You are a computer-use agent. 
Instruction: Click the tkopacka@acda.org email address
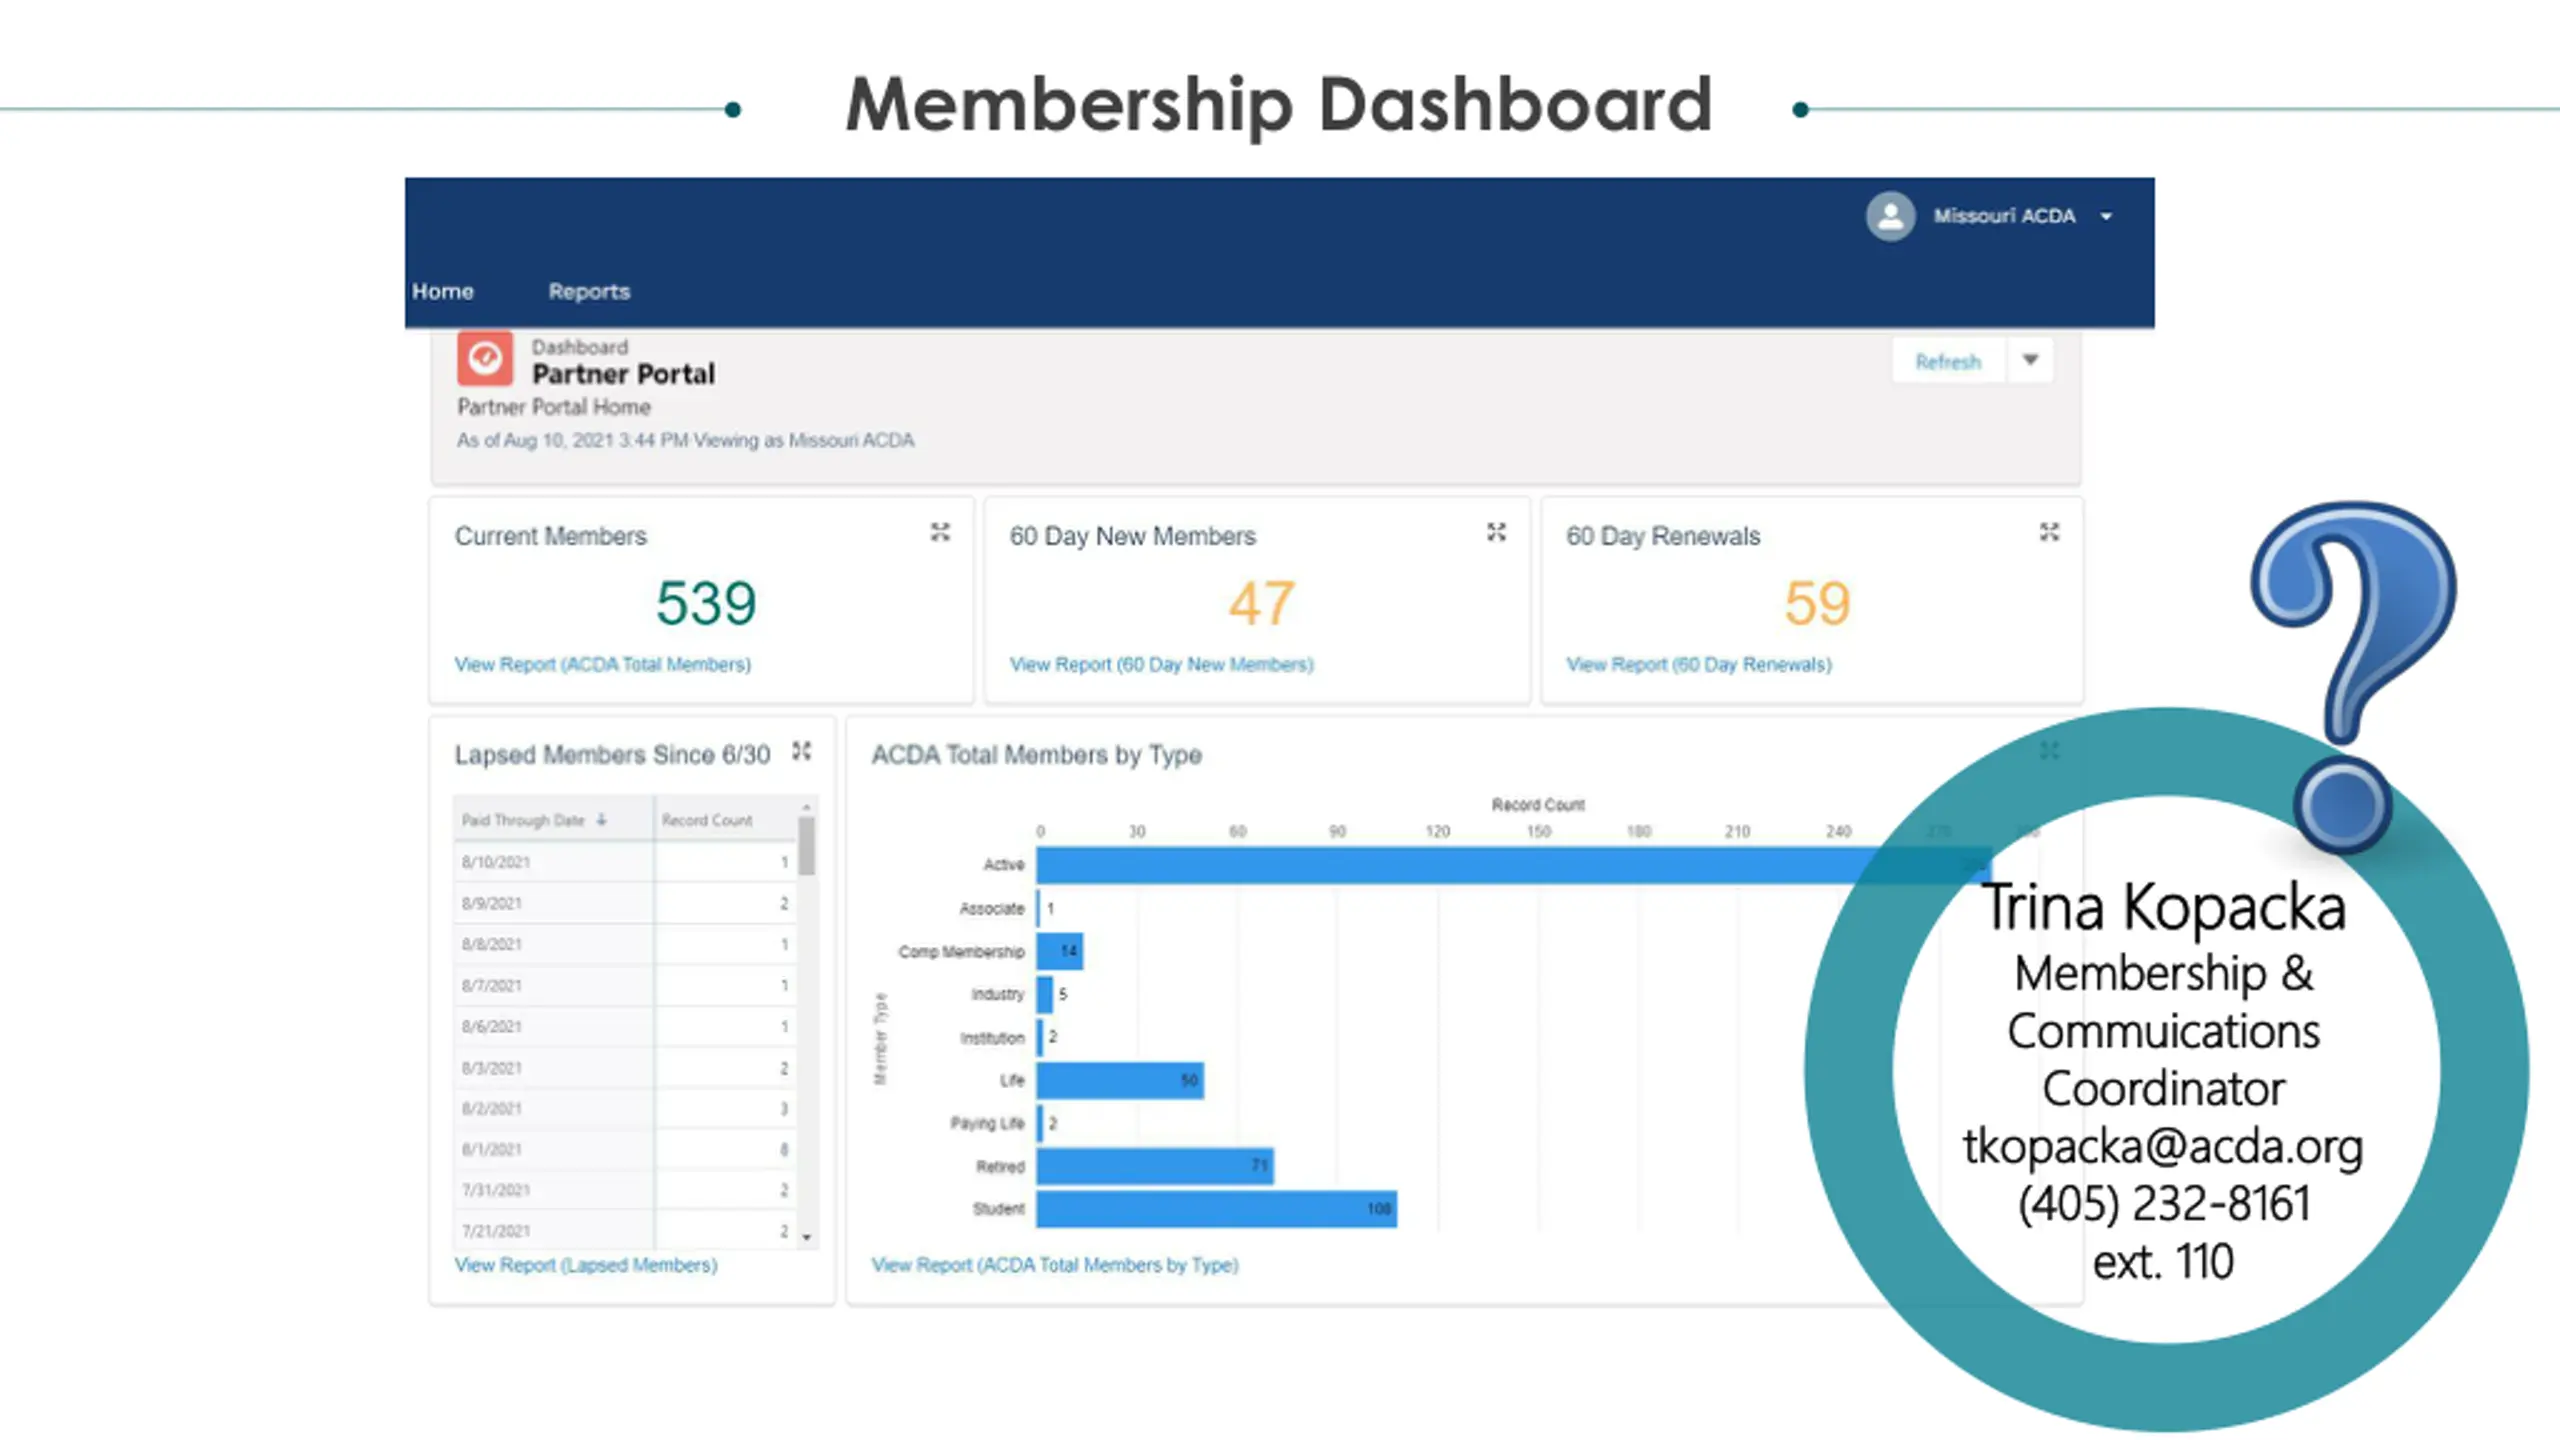2163,1146
